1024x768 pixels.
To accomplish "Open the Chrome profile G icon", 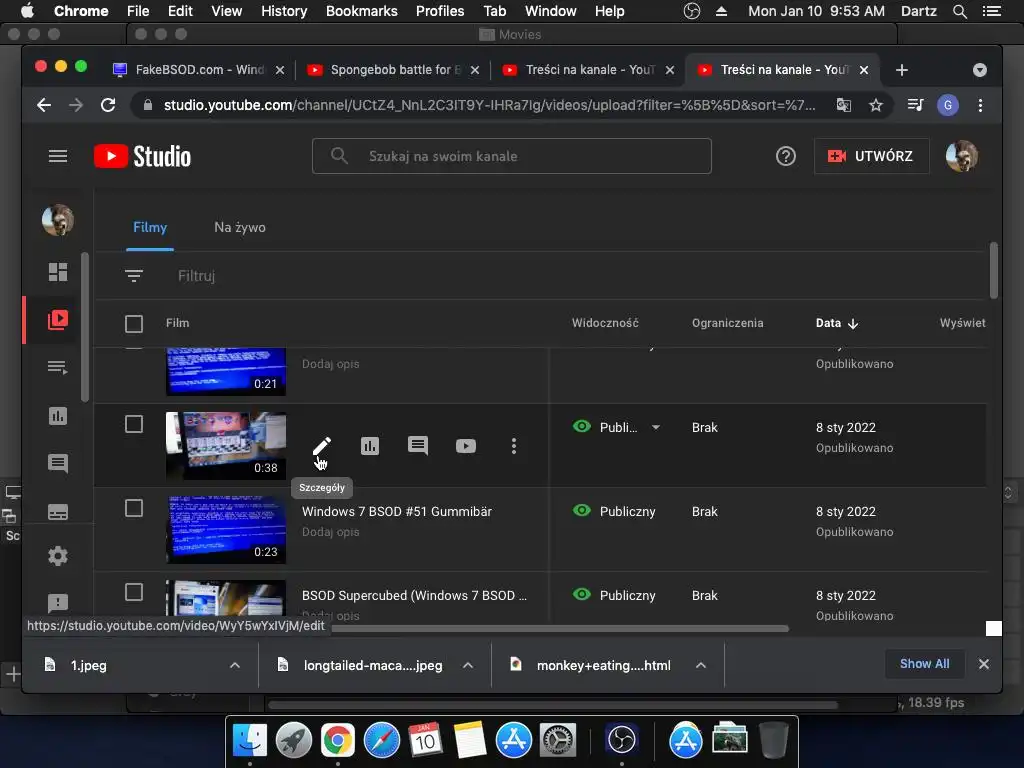I will 948,105.
